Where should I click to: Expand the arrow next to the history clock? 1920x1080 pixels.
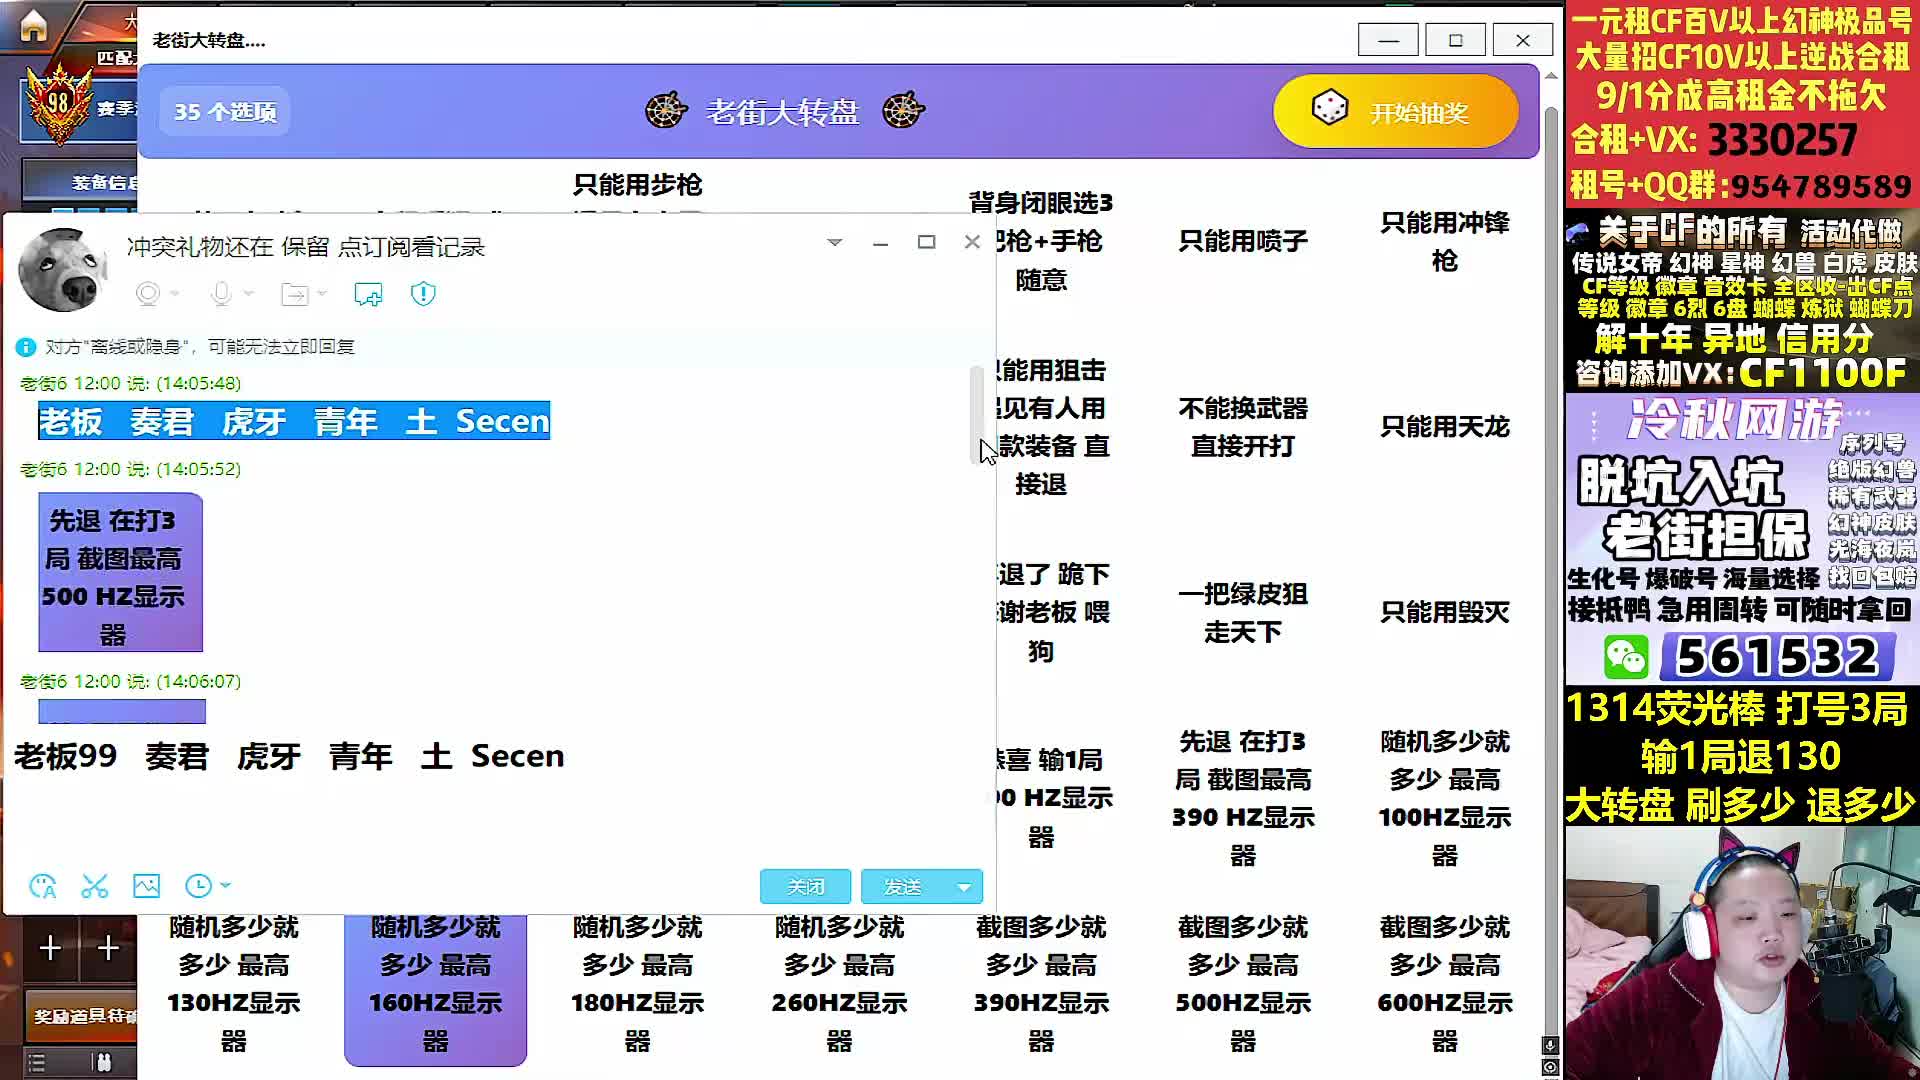[226, 886]
